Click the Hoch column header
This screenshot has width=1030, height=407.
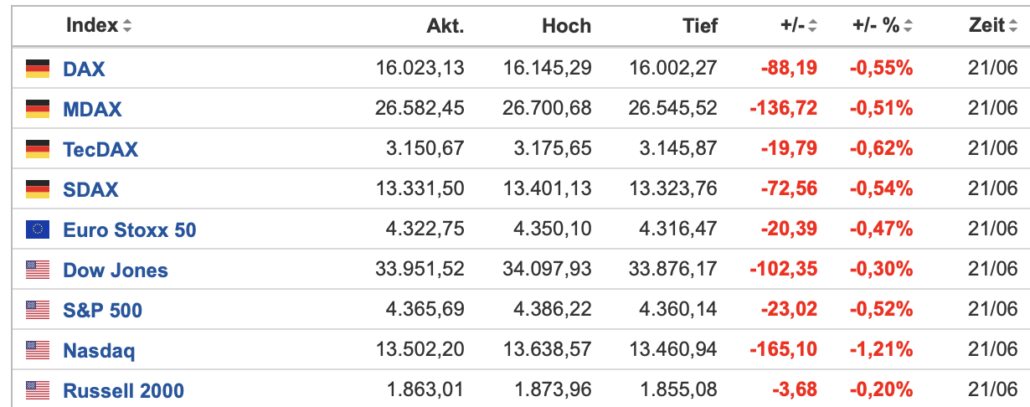[x=566, y=26]
